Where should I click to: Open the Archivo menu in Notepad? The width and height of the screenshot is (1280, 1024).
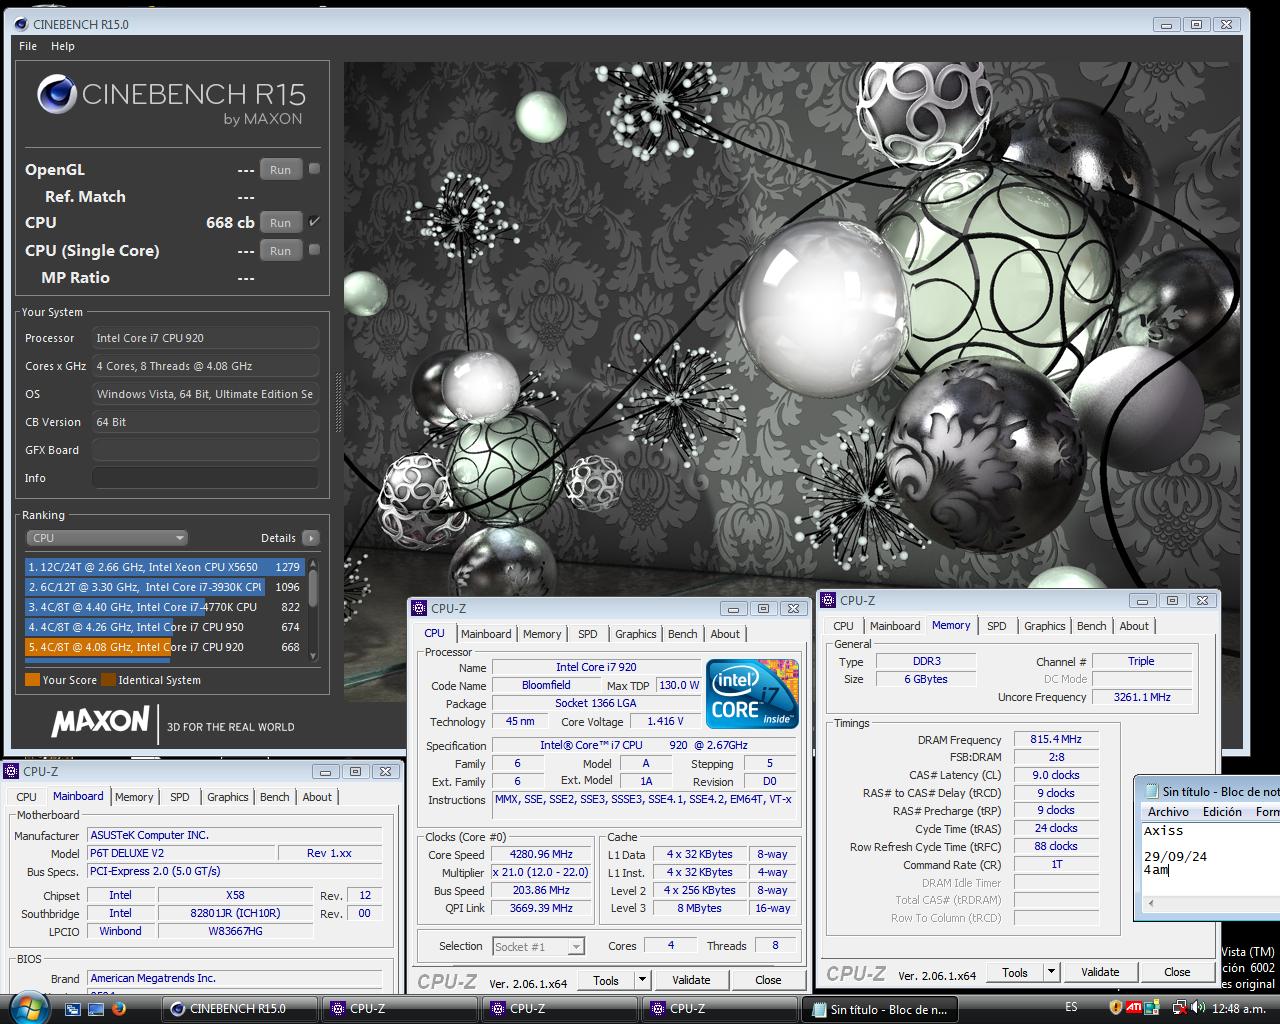click(x=1168, y=812)
